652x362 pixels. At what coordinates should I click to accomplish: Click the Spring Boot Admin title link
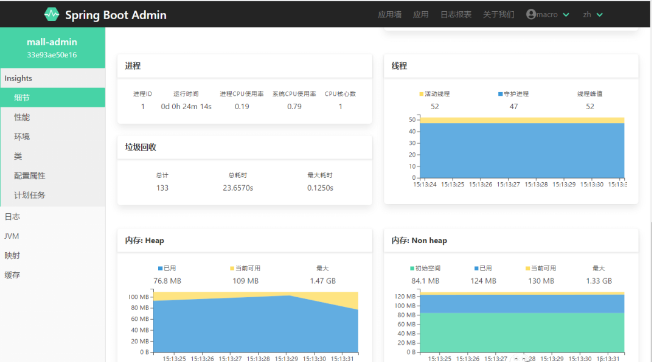(116, 15)
